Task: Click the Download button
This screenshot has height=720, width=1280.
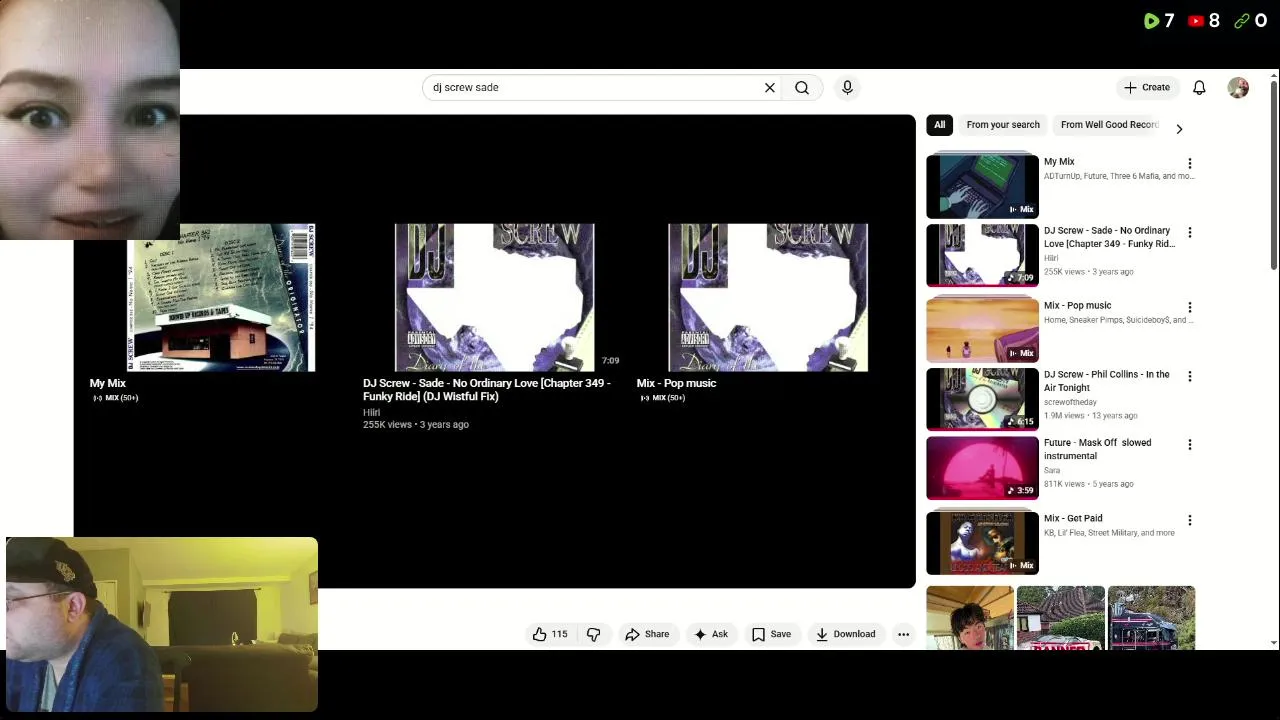Action: 845,634
